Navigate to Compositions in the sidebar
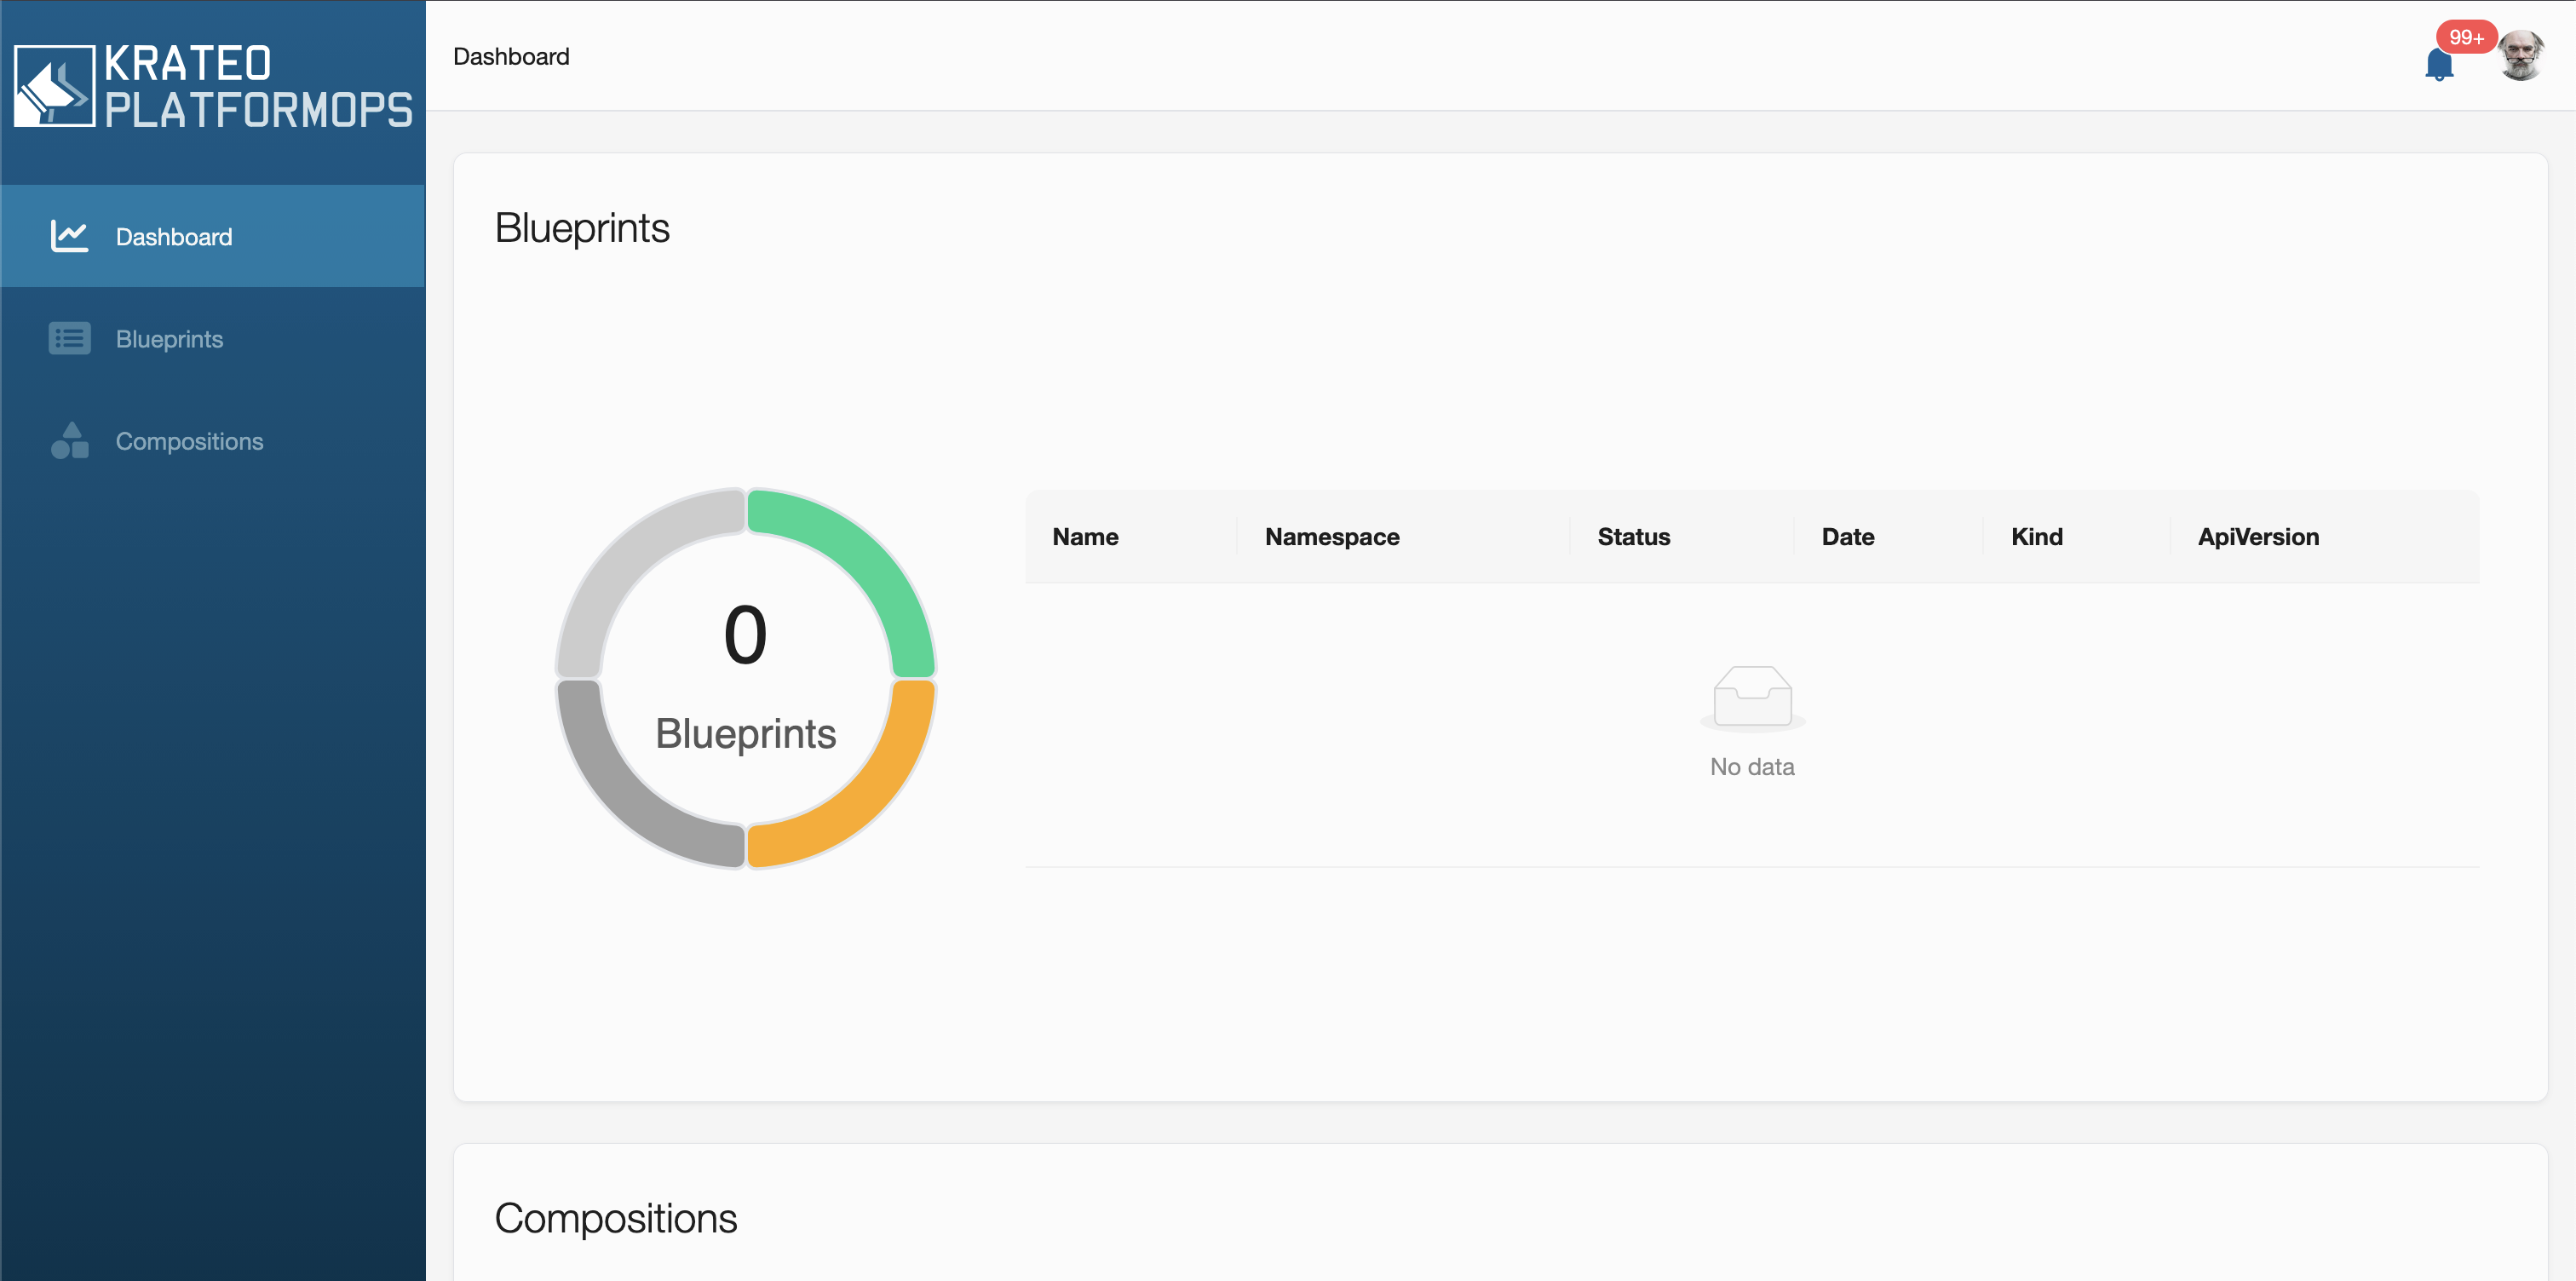2576x1281 pixels. click(x=189, y=441)
